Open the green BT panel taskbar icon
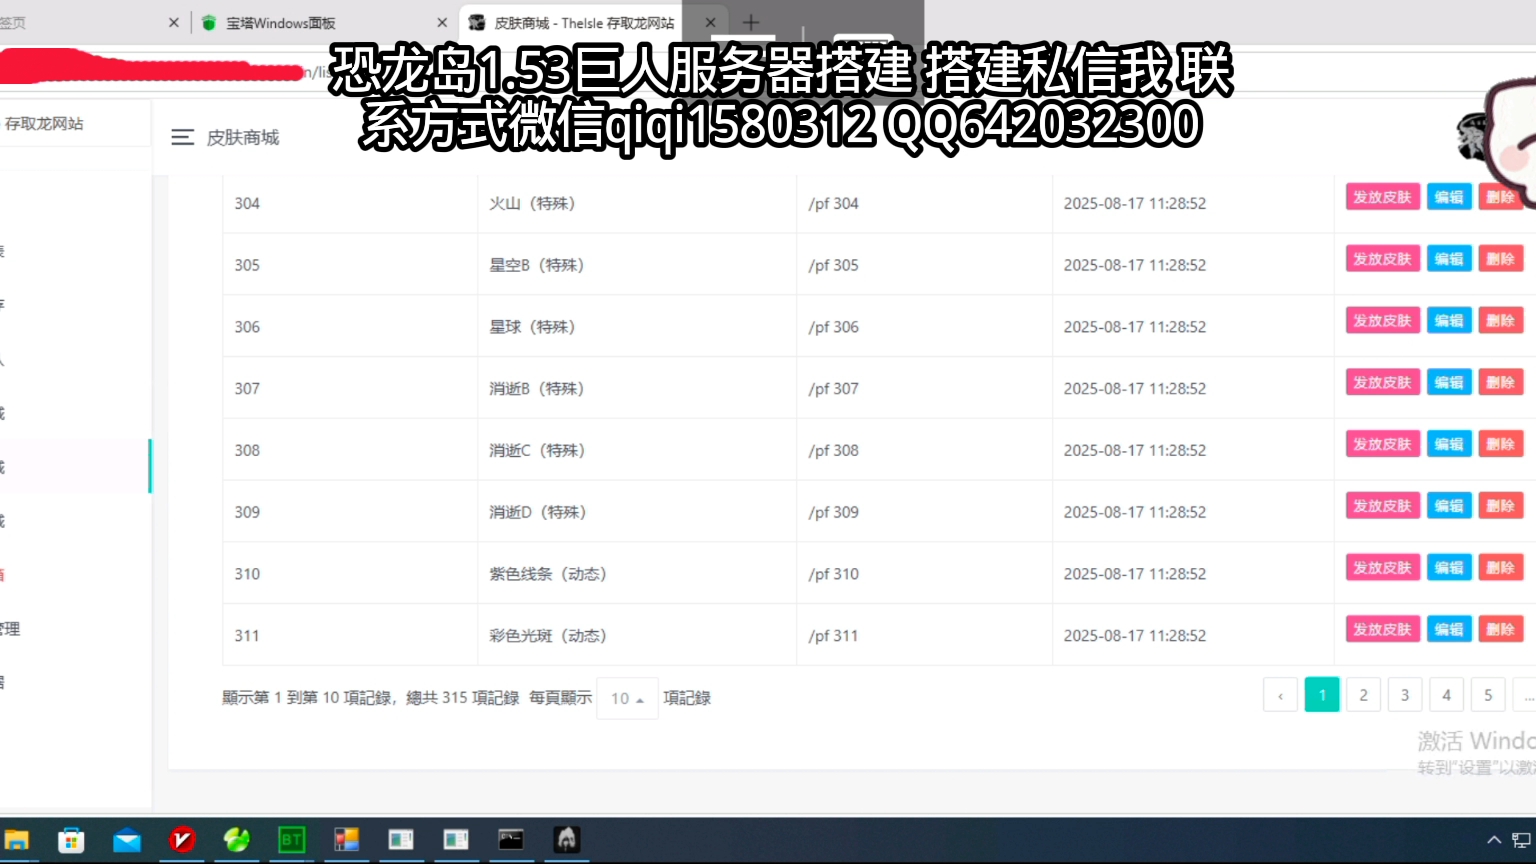The width and height of the screenshot is (1536, 864). pos(292,840)
